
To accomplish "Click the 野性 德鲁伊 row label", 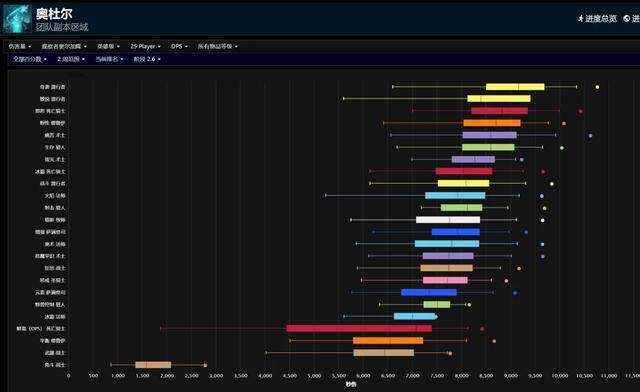I will point(52,123).
